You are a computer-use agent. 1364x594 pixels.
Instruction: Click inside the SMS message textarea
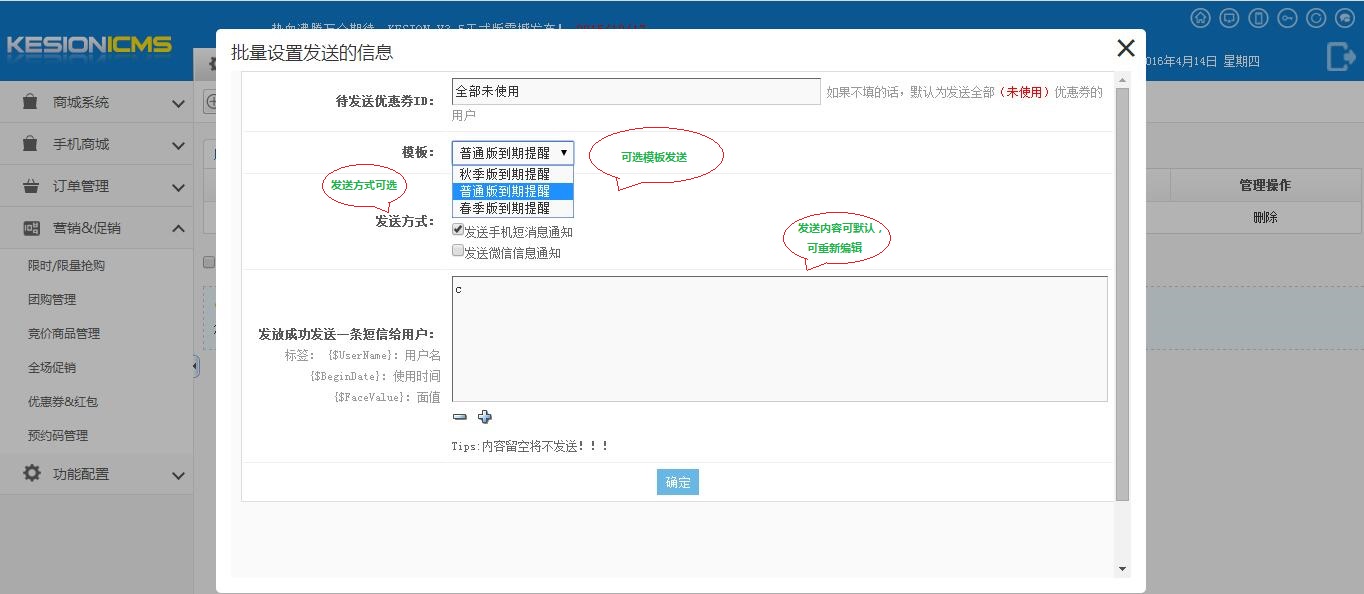(x=779, y=339)
